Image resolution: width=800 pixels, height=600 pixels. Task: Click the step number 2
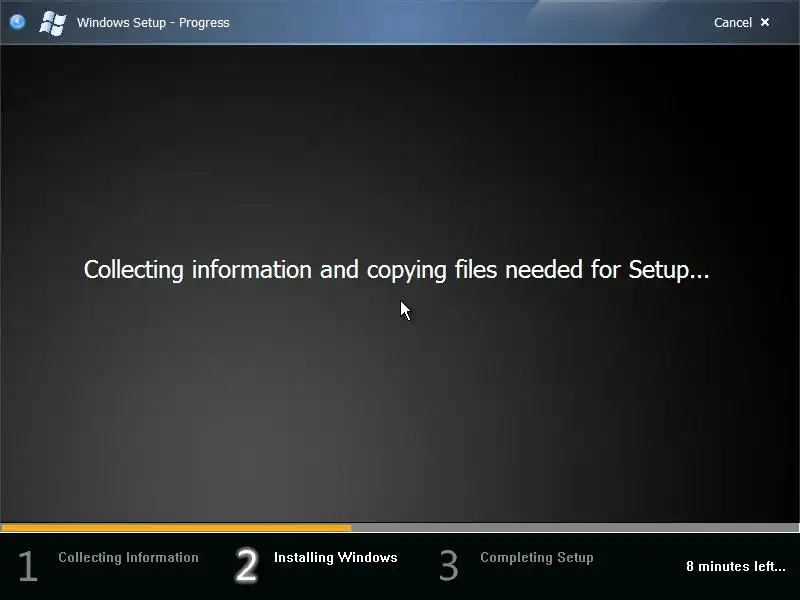[x=246, y=565]
